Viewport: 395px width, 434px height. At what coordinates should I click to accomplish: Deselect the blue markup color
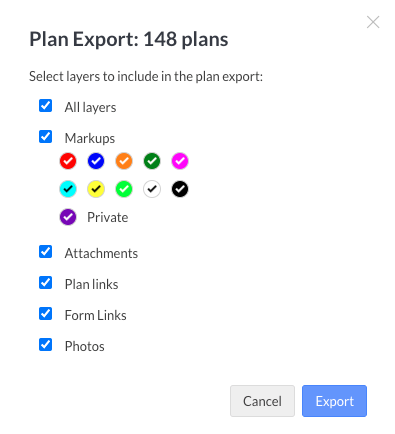(x=96, y=161)
